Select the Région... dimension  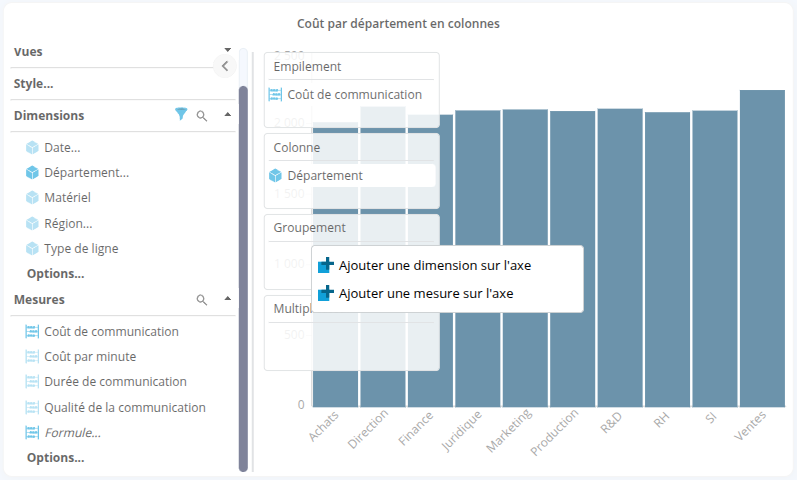click(x=68, y=224)
